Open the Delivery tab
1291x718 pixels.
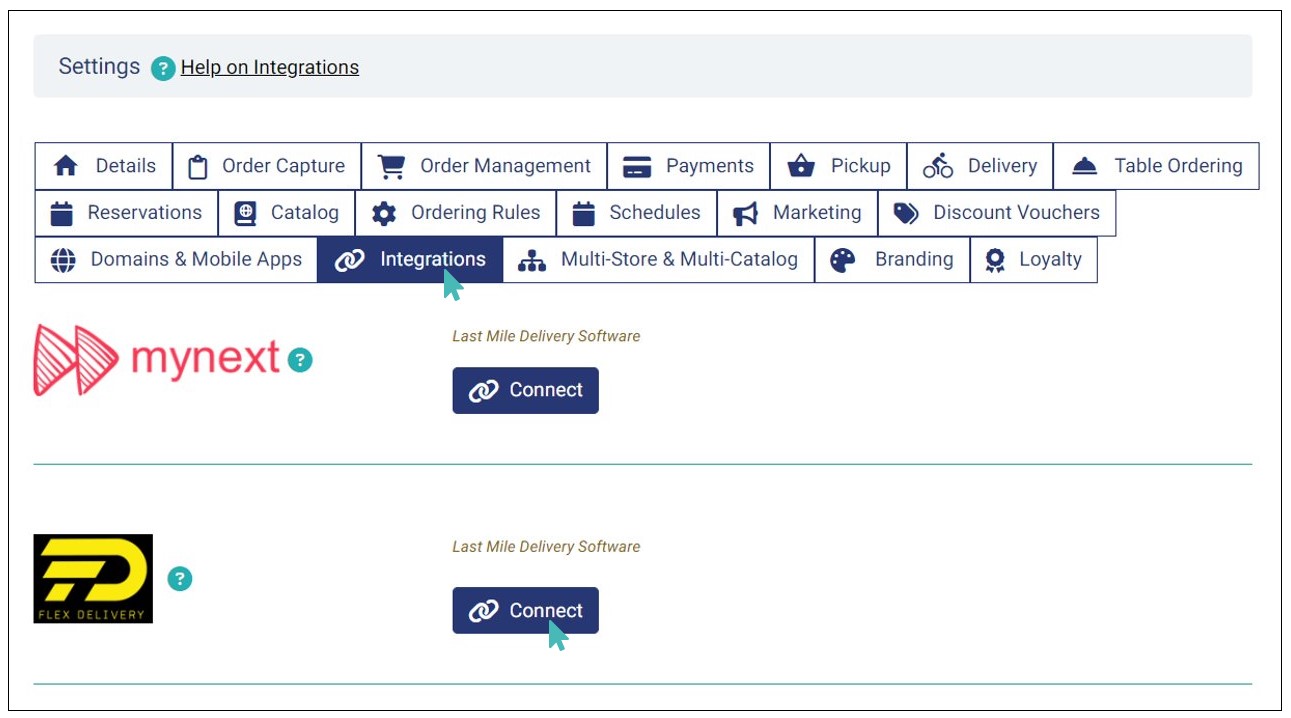pyautogui.click(x=980, y=166)
